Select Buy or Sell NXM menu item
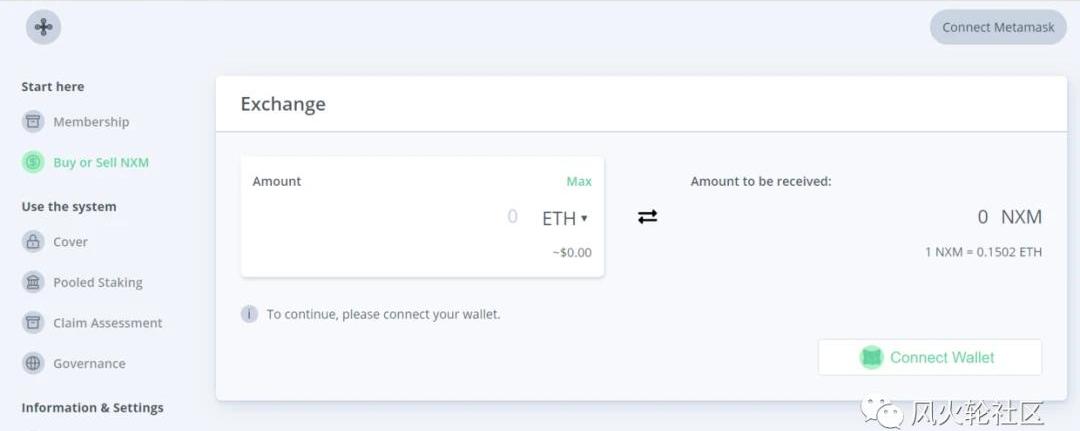Viewport: 1080px width, 431px height. [x=101, y=162]
